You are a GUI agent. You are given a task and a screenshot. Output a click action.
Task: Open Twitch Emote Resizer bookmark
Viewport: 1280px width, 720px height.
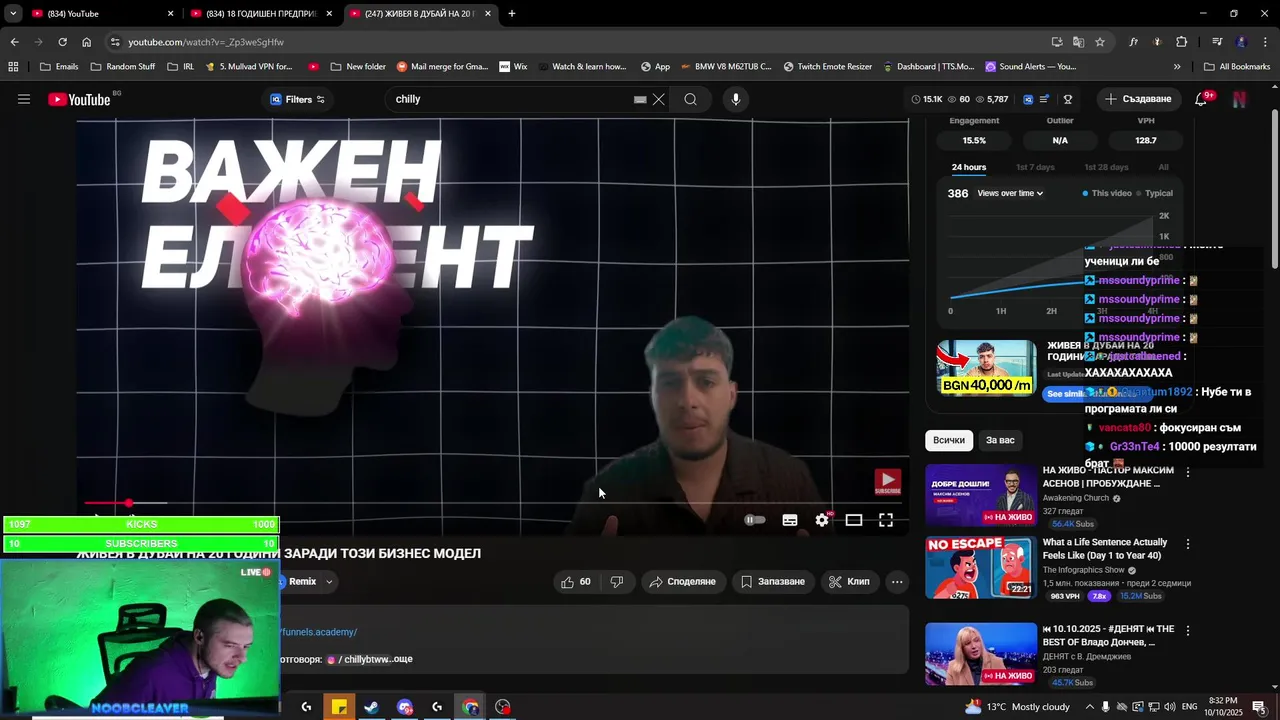[x=827, y=67]
